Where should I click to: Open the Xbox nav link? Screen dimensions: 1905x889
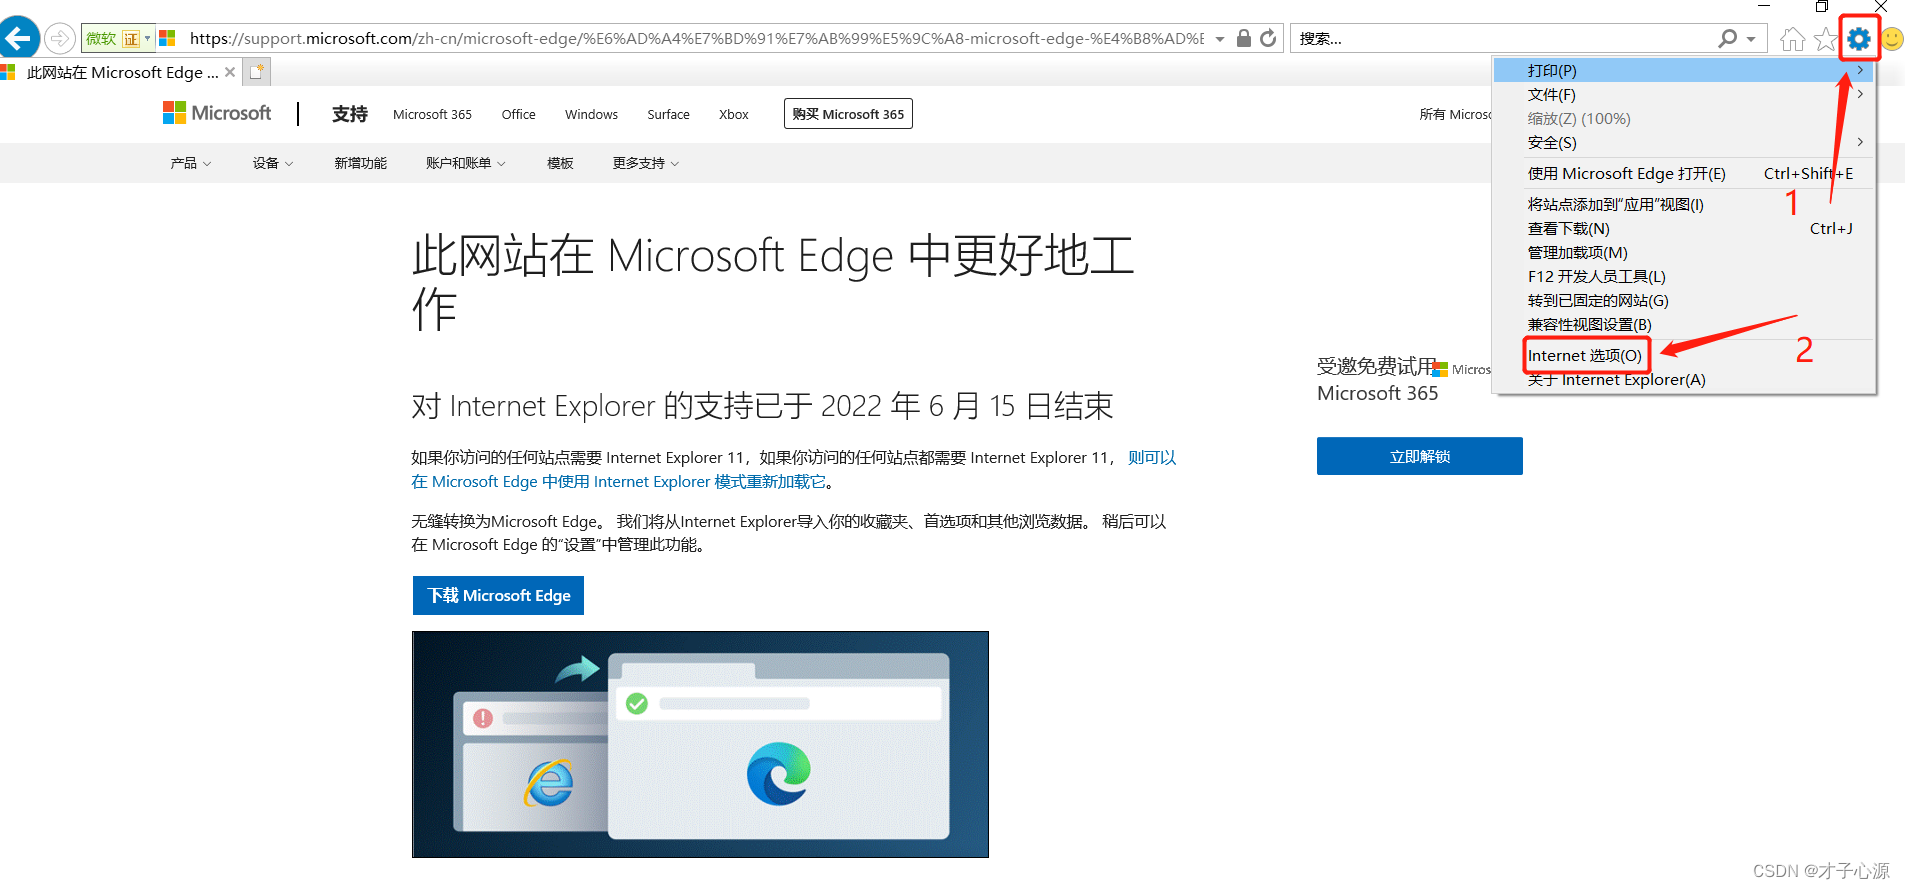click(x=733, y=114)
